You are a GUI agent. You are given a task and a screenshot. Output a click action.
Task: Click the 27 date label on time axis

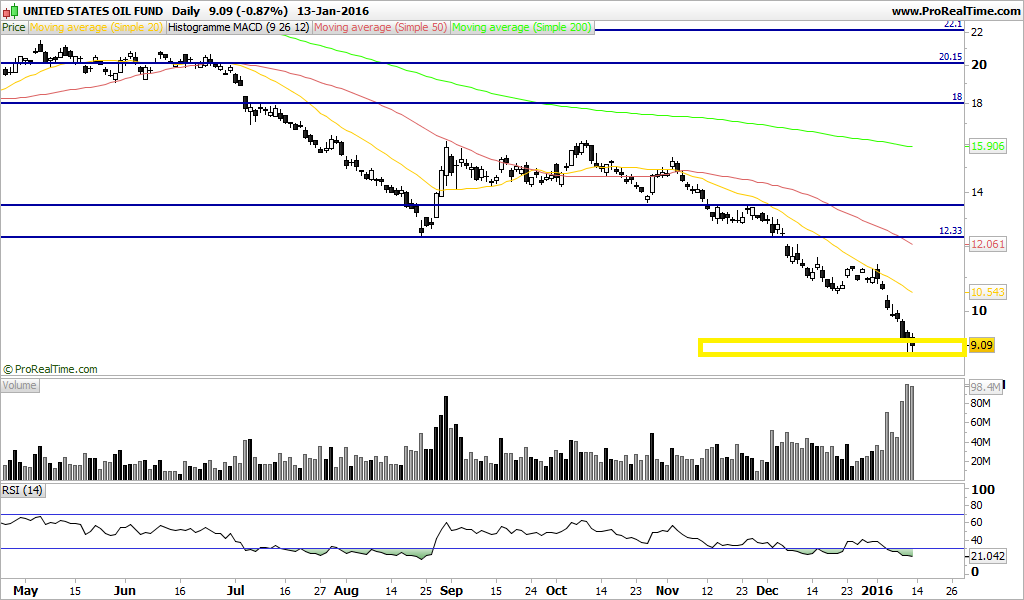tap(320, 591)
